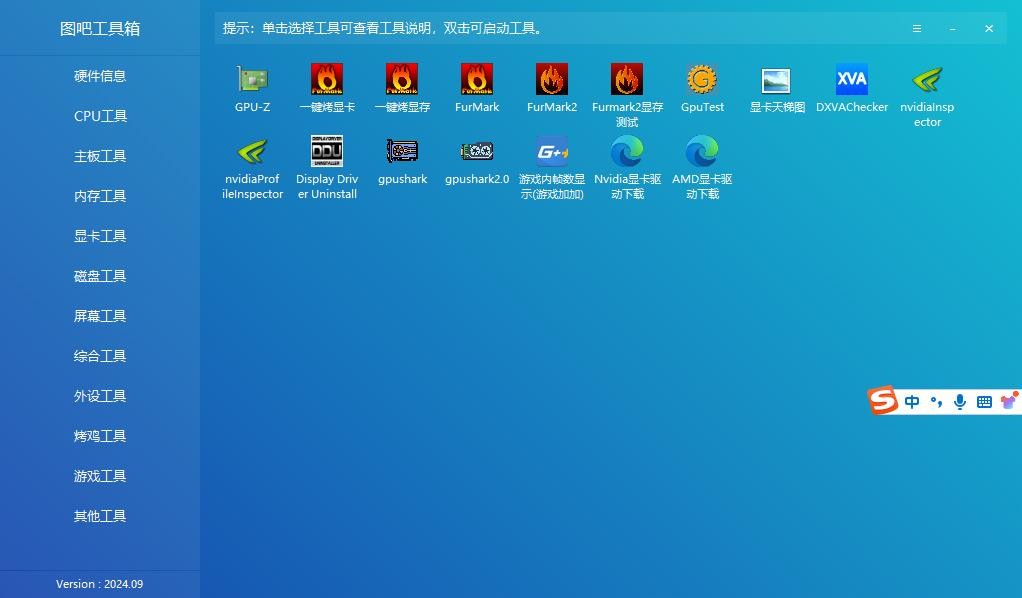The width and height of the screenshot is (1022, 598).
Task: Click the 图吧工具箱 title text
Action: [x=100, y=29]
